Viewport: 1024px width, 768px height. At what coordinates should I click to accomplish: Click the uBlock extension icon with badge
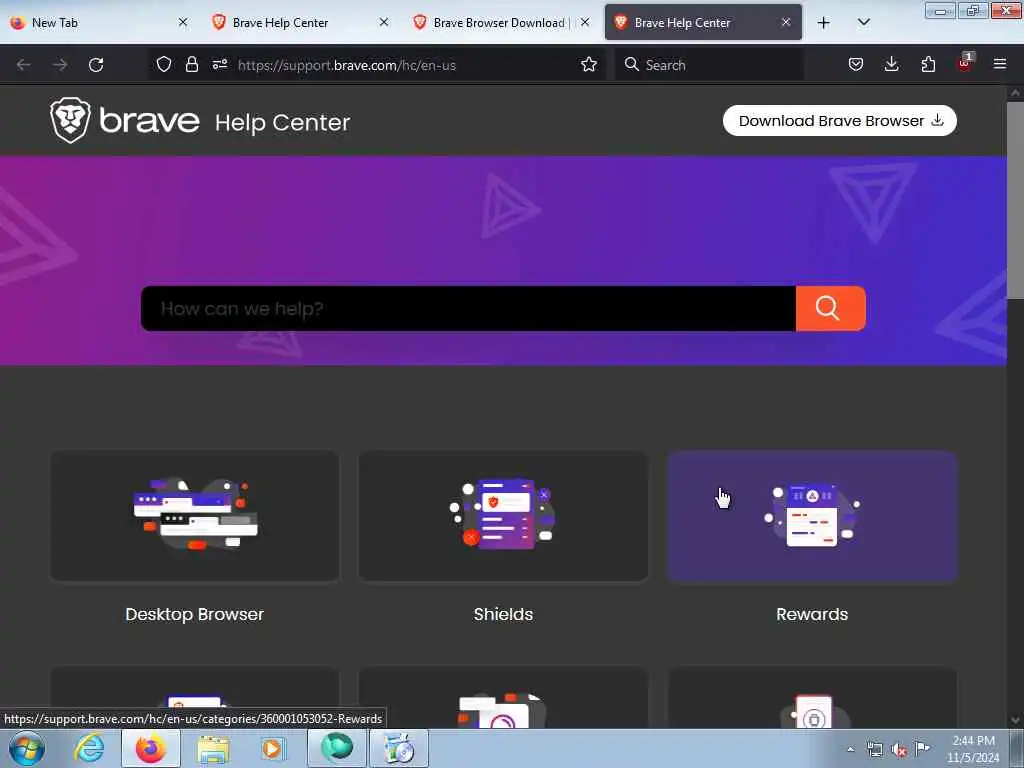point(965,63)
